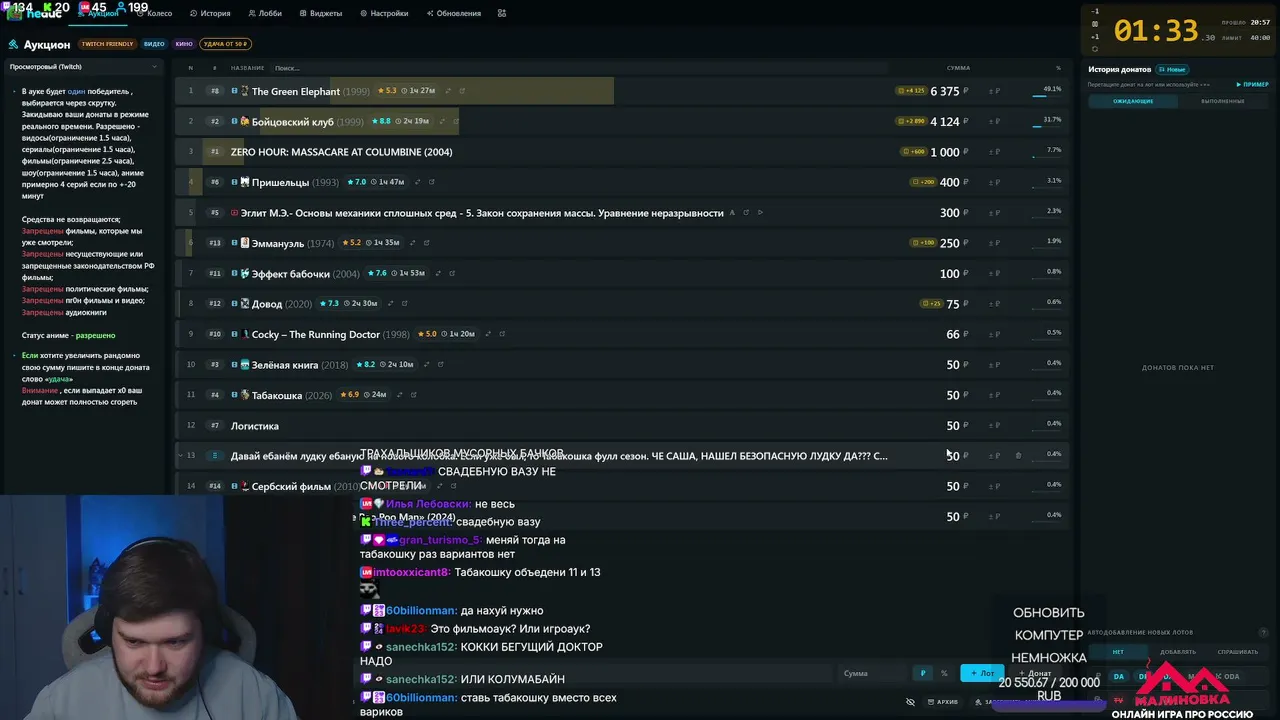1280x720 pixels.
Task: Click the ★ 8.8 rating chip for Бойцовский клуб
Action: click(x=381, y=121)
